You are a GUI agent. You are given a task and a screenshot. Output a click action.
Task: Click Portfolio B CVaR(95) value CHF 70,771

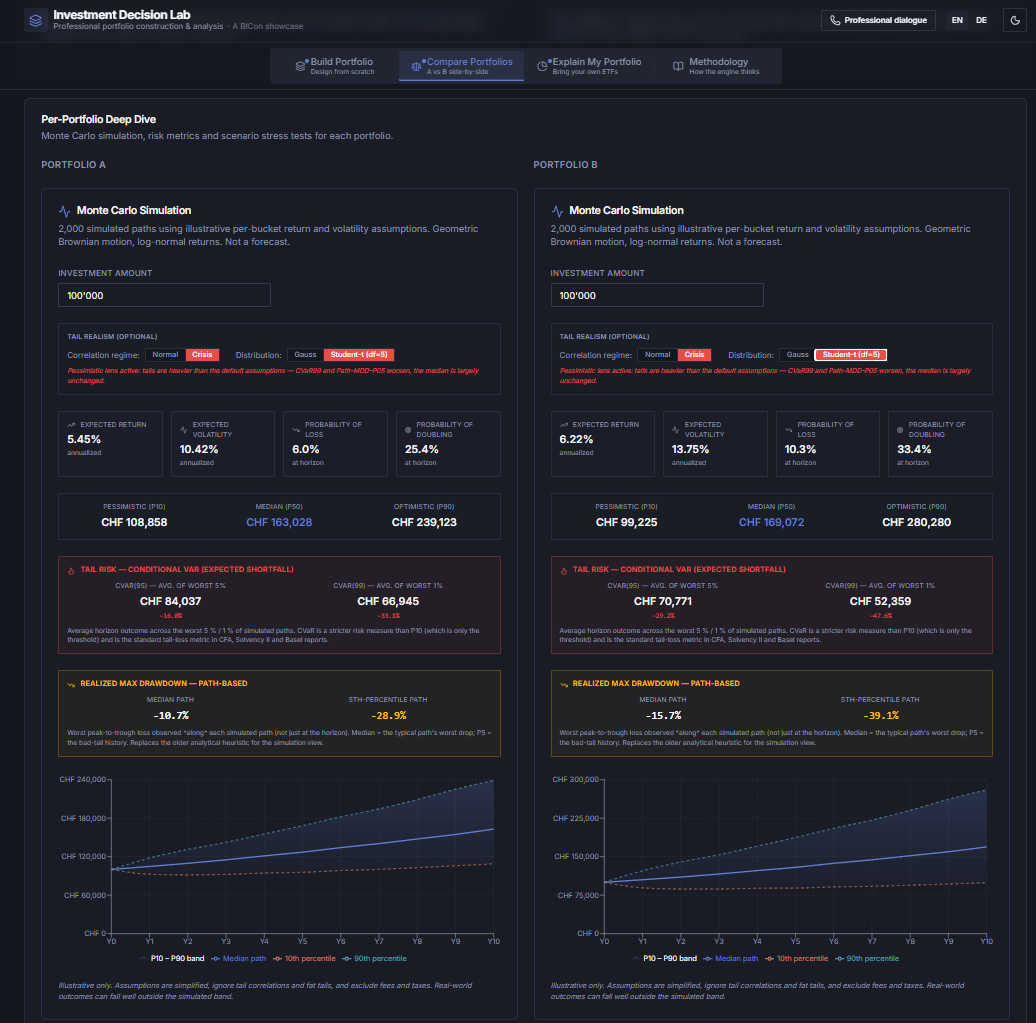(663, 601)
